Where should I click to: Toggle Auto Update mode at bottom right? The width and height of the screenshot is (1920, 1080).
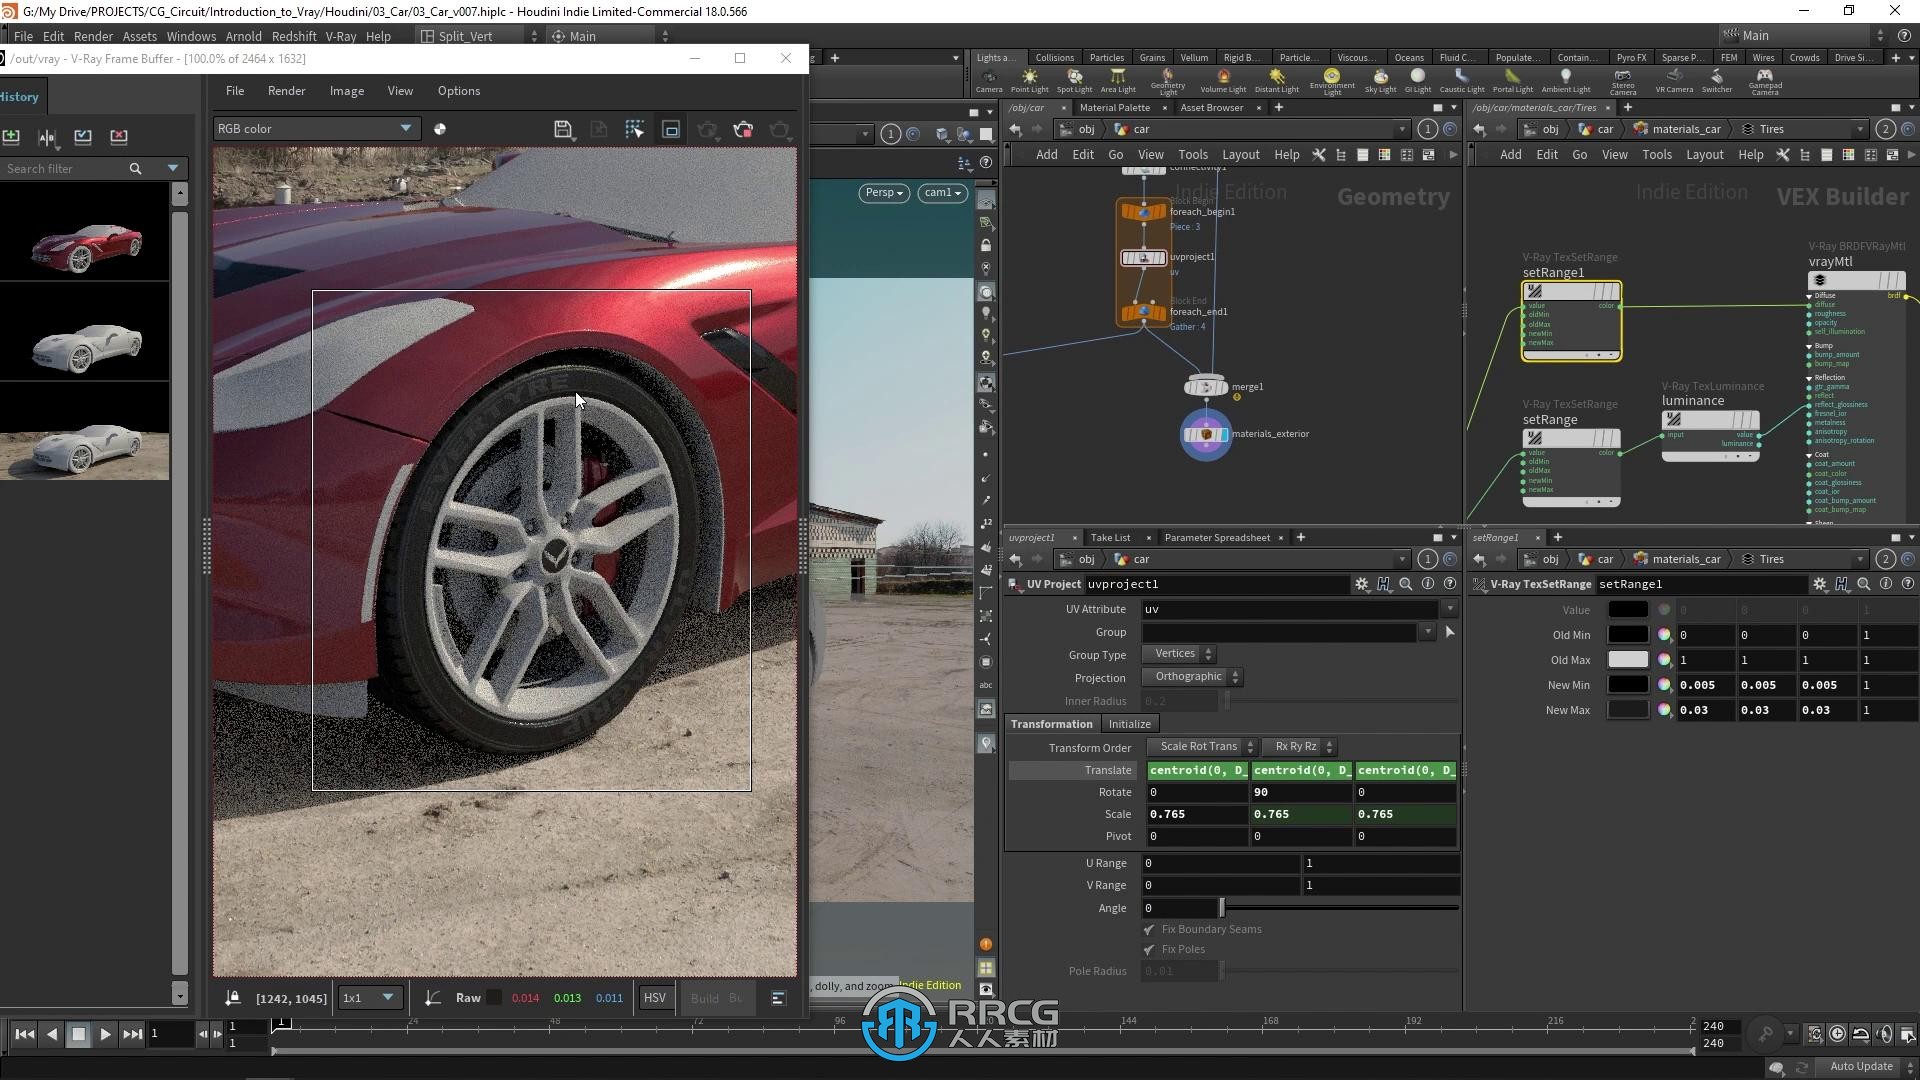1861,1067
